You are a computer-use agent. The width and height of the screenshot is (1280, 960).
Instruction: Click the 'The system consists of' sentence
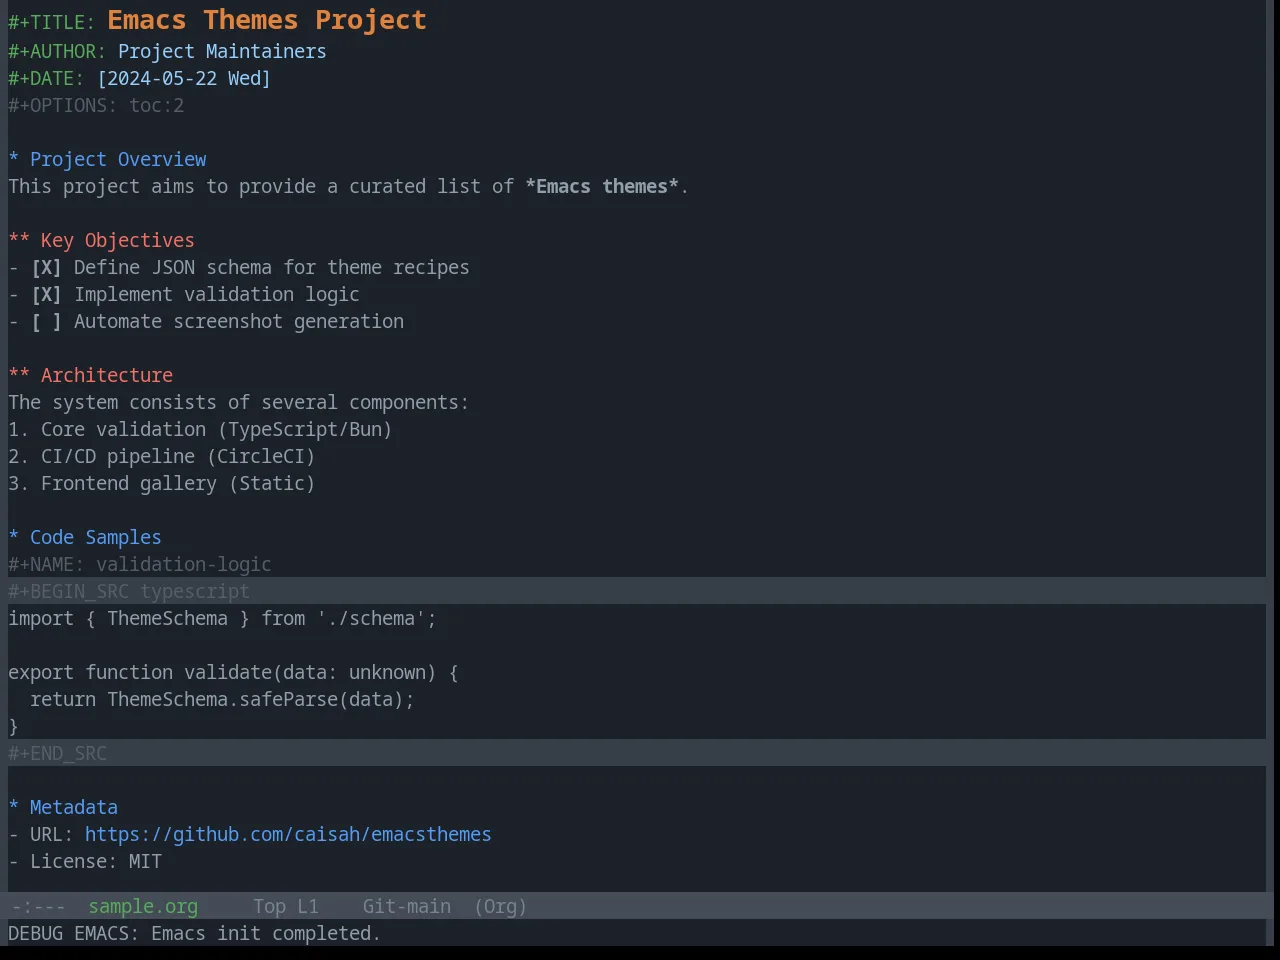[x=238, y=402]
